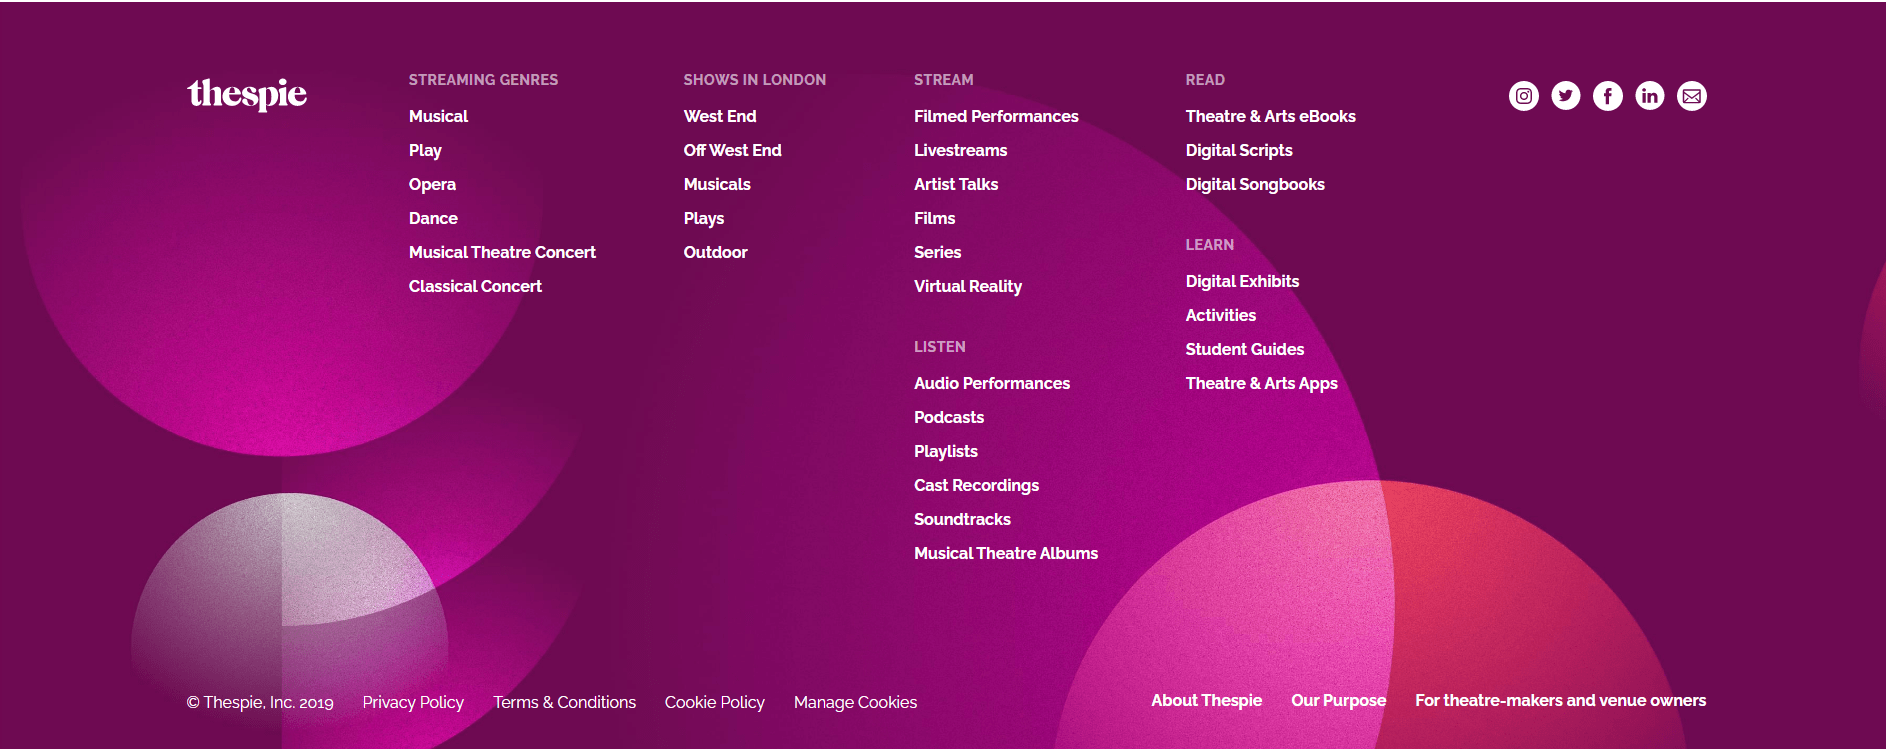Viewport: 1886px width, 749px height.
Task: Open the About Thespie page
Action: (1206, 700)
